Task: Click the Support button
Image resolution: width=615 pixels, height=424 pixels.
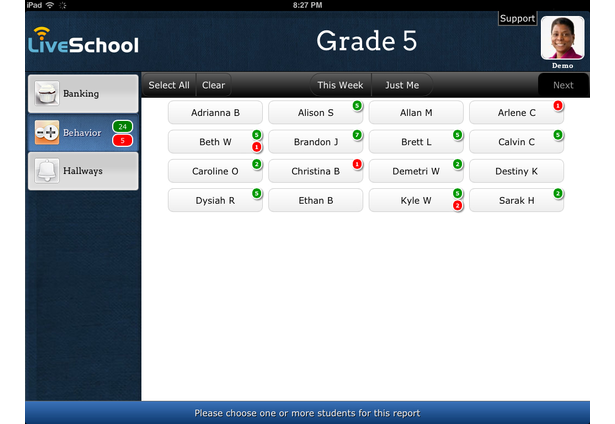Action: pyautogui.click(x=517, y=18)
